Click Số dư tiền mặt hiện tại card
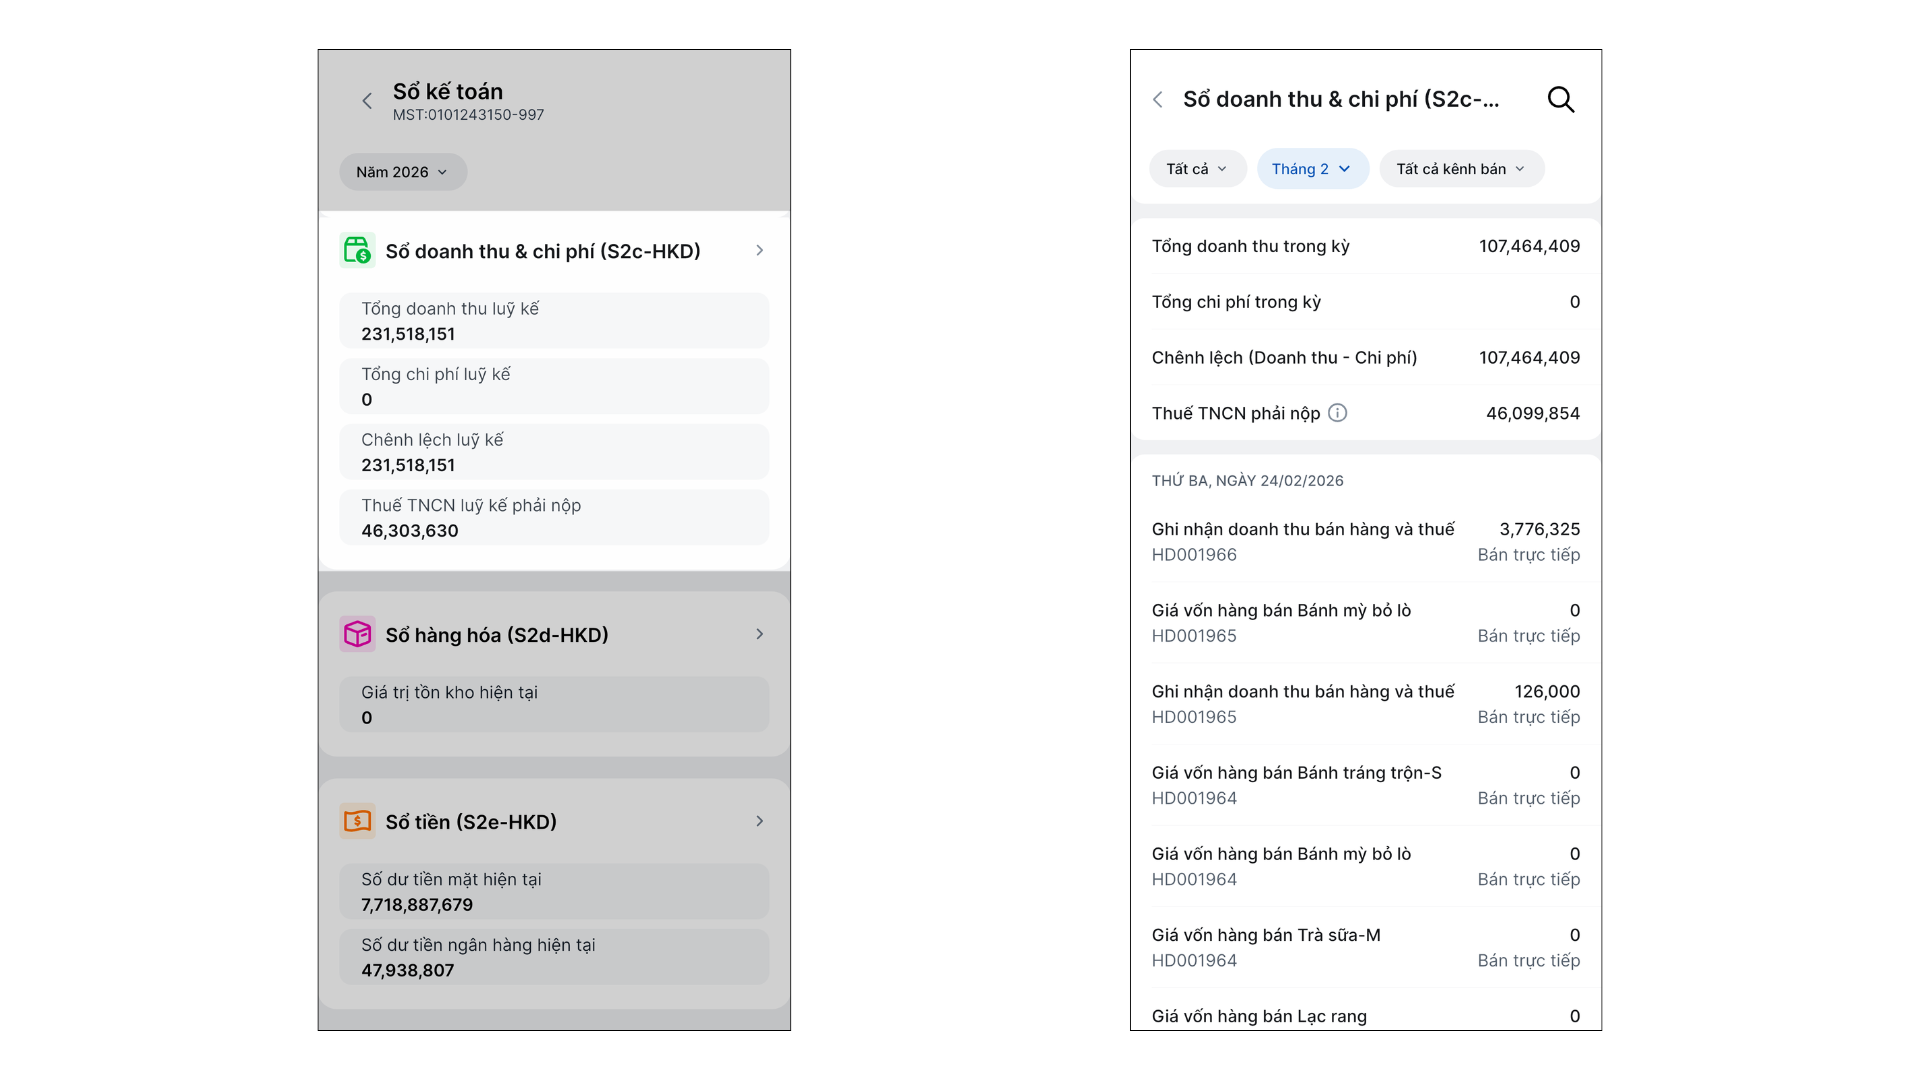1920x1080 pixels. click(x=554, y=891)
